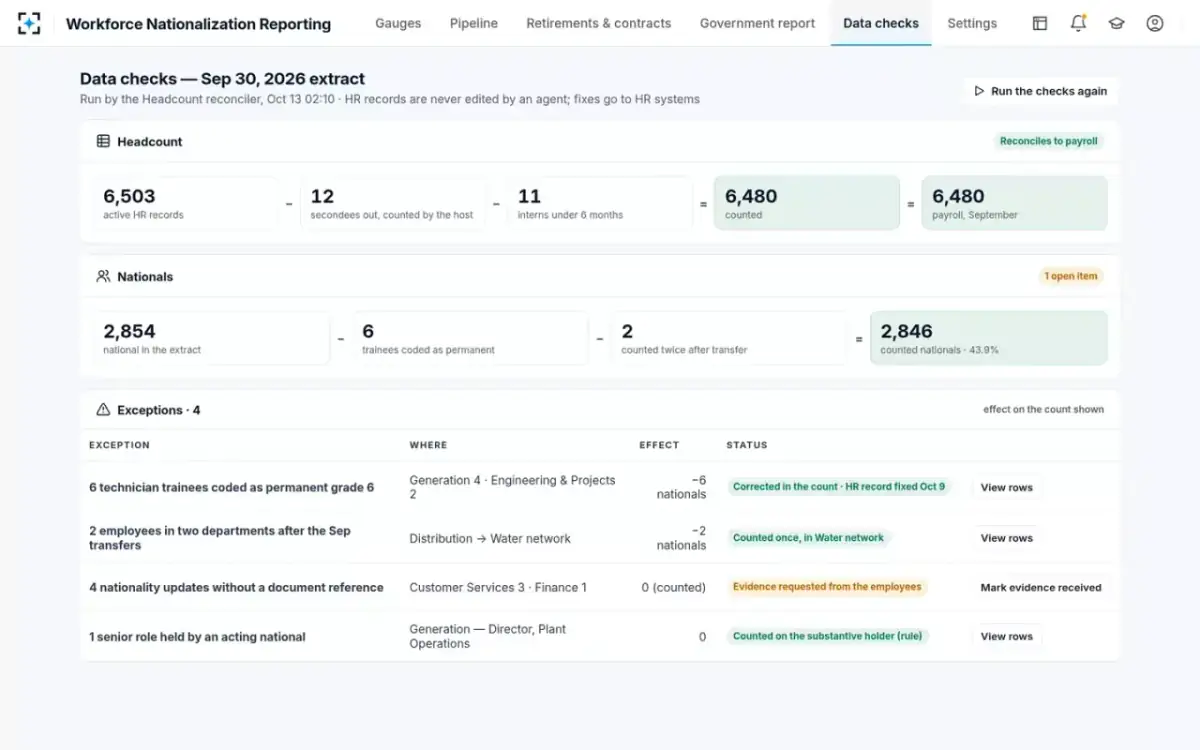Click the Where column header
Image resolution: width=1200 pixels, height=750 pixels.
[428, 445]
